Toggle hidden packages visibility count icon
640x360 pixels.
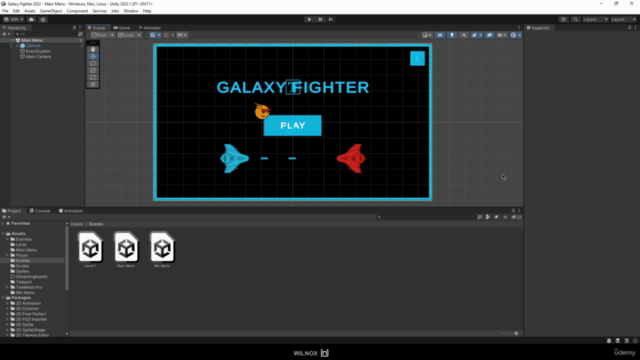pos(517,217)
